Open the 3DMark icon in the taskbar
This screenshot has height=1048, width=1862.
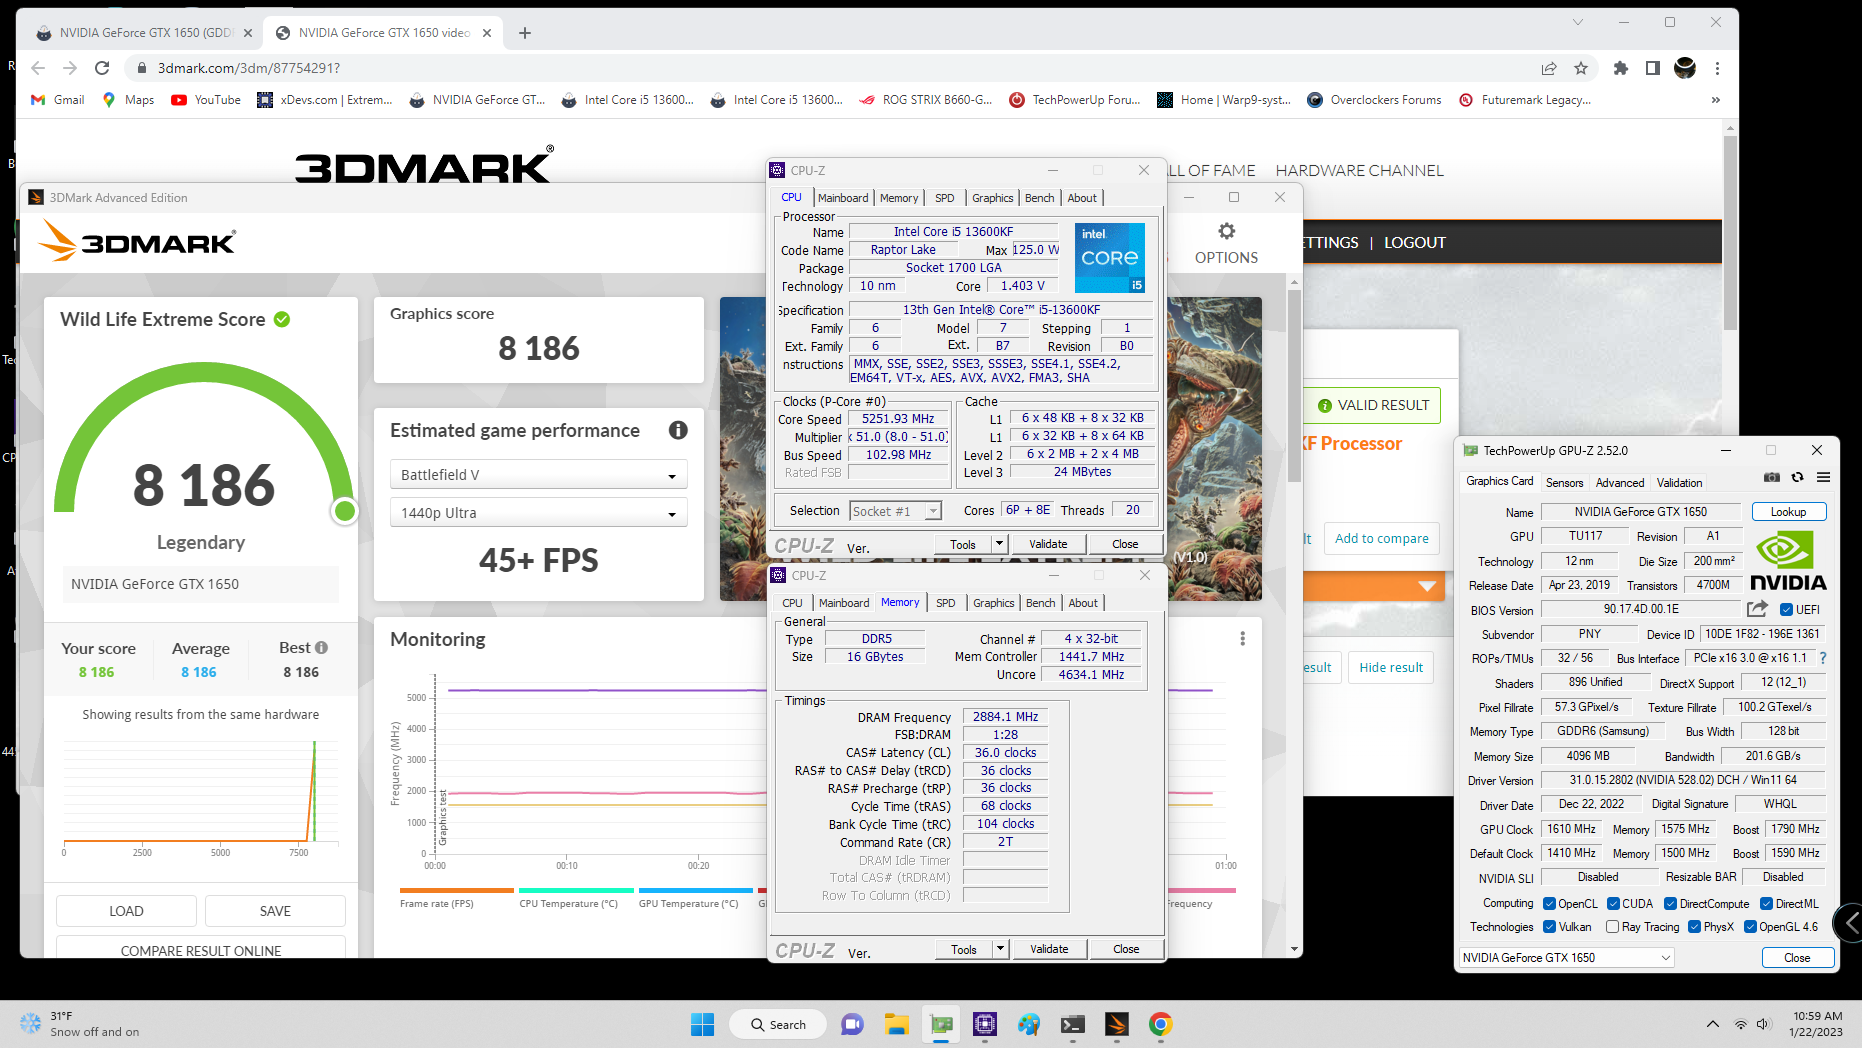coord(1117,1024)
